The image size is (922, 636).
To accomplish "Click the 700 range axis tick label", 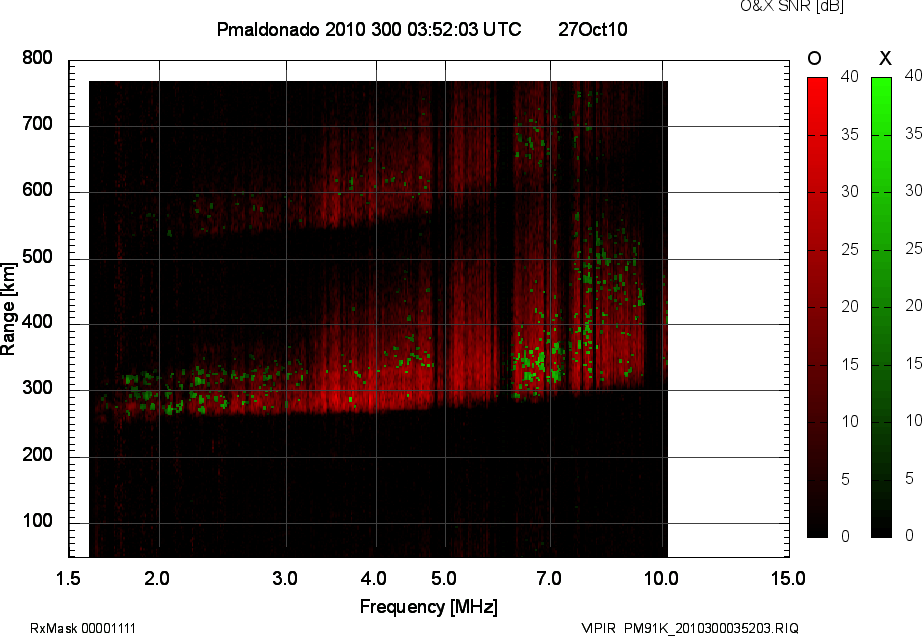I will tap(37, 124).
